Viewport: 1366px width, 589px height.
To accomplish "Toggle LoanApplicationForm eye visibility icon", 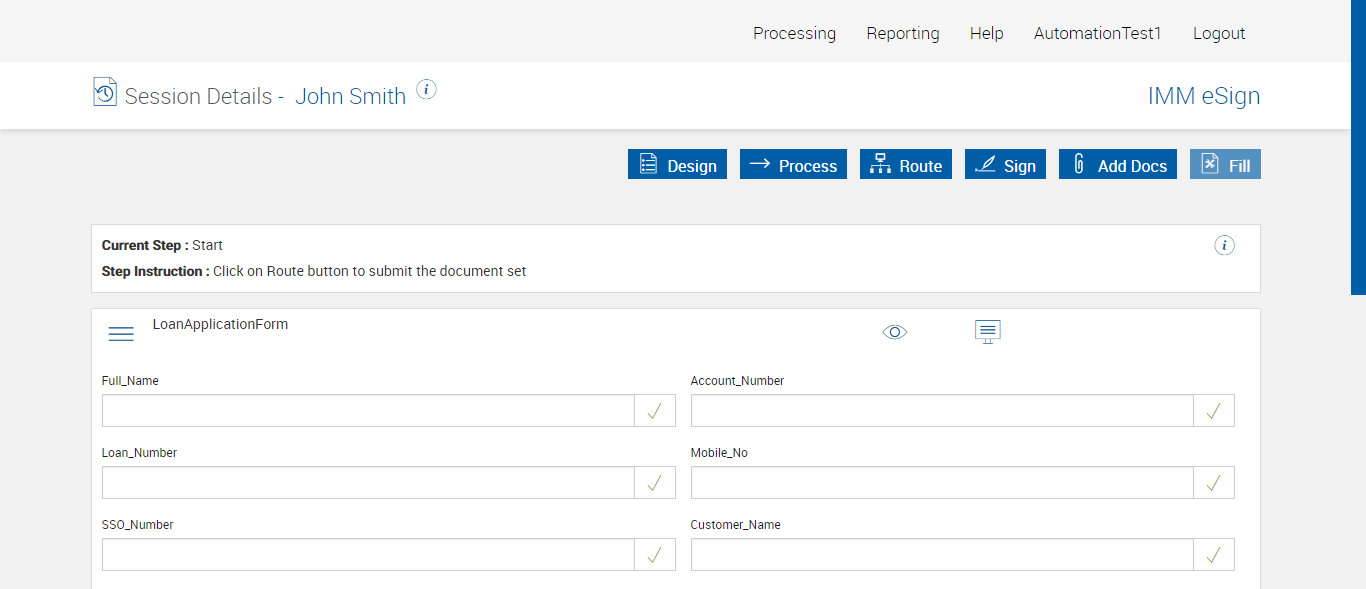I will pos(895,332).
